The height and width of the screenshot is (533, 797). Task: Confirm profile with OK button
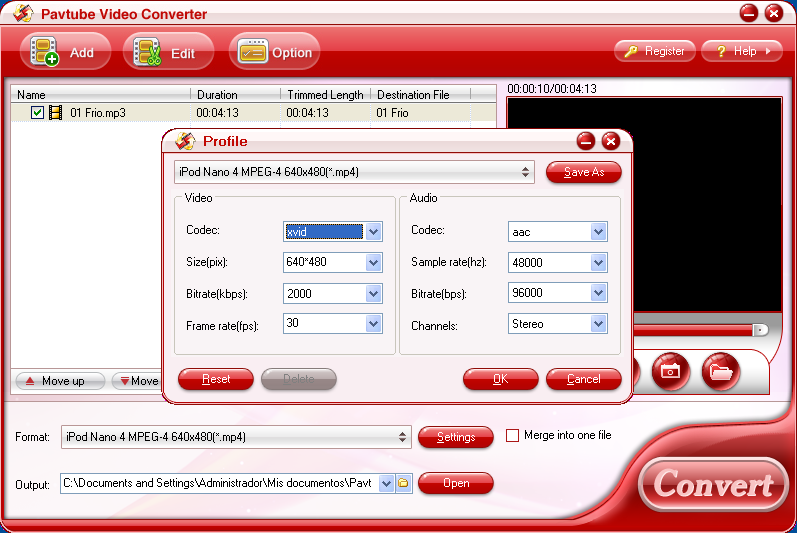pos(501,379)
